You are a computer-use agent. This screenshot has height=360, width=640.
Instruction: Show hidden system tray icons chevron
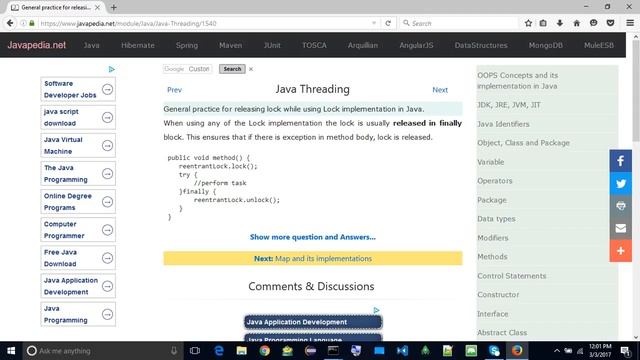[557, 351]
